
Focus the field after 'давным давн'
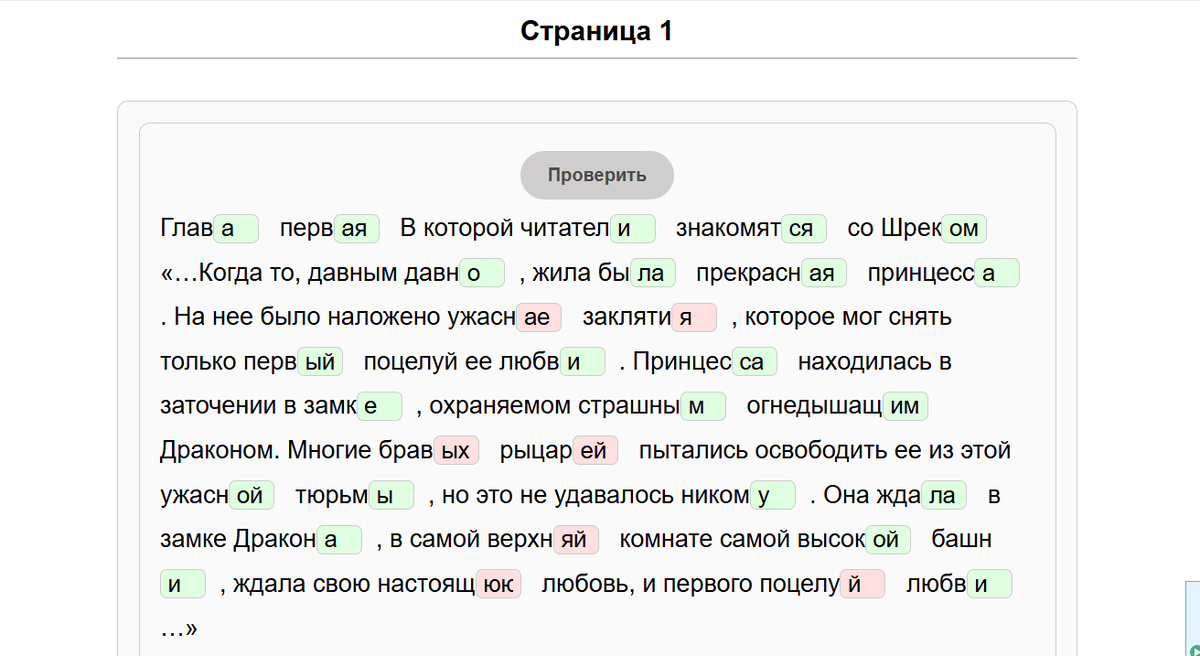(482, 273)
